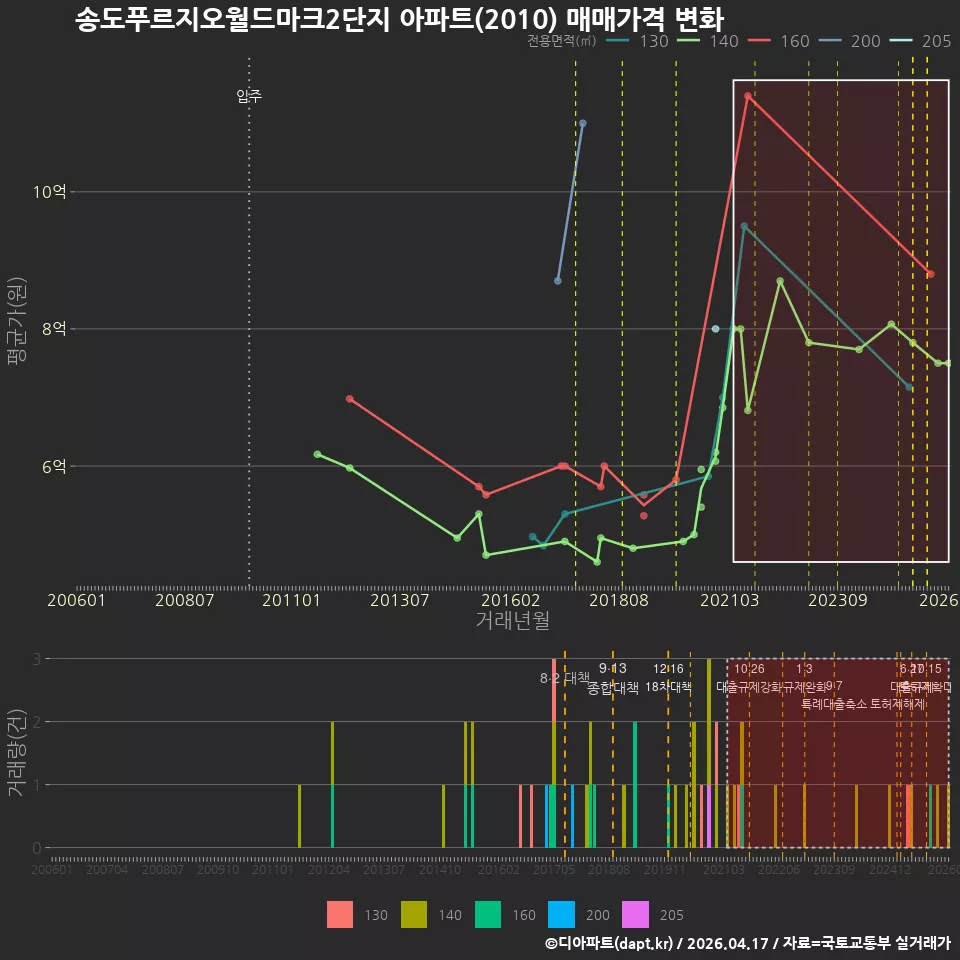
Task: Click the 입주 marker label
Action: pyautogui.click(x=249, y=96)
